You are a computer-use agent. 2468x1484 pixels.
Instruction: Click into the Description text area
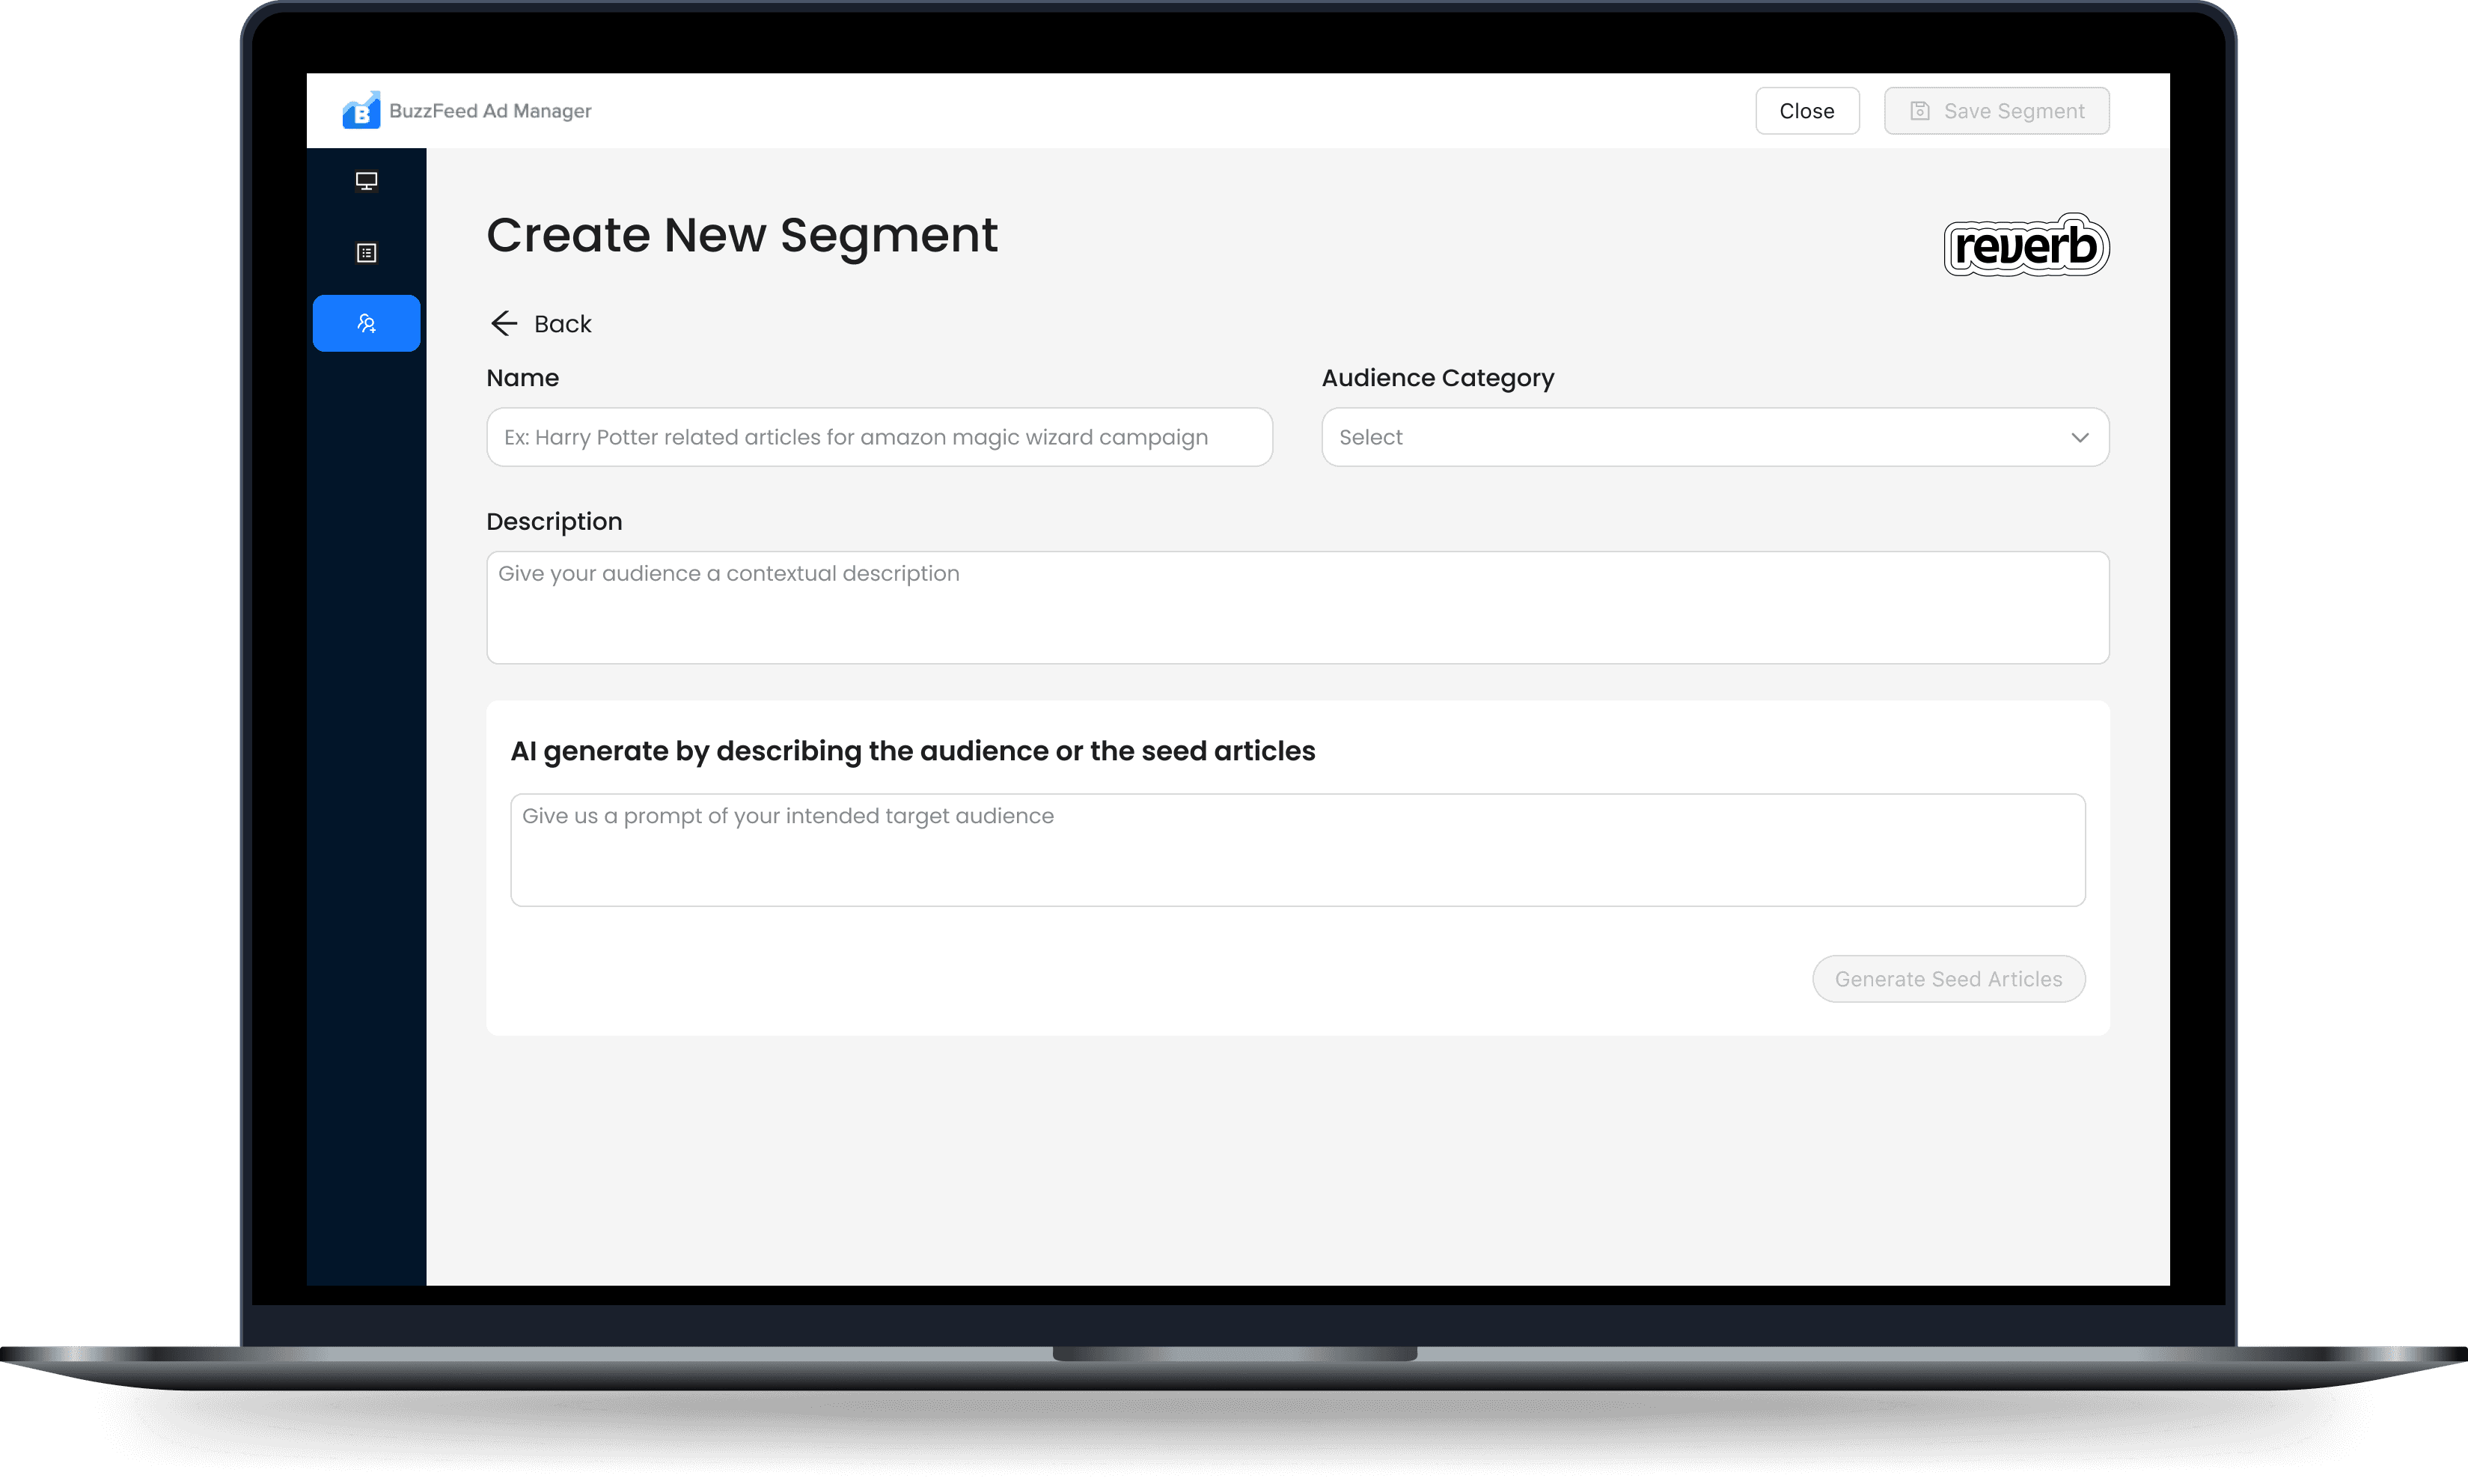(1296, 607)
